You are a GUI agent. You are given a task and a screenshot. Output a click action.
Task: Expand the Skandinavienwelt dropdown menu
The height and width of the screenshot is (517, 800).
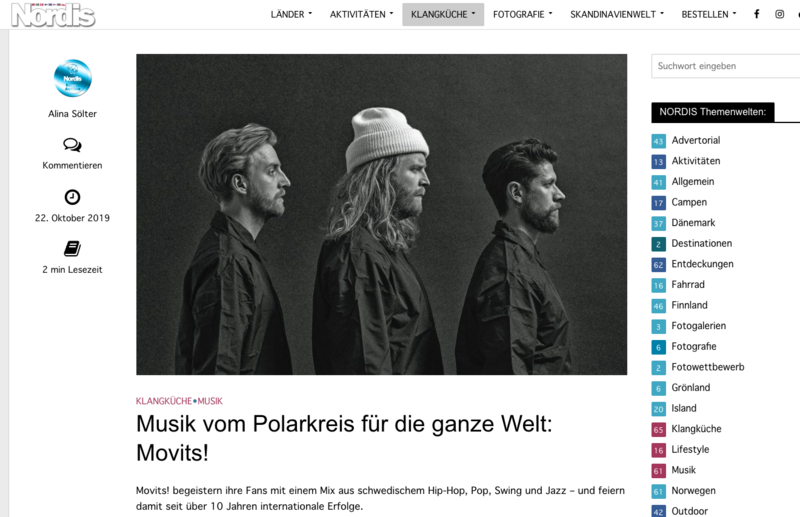coord(617,14)
